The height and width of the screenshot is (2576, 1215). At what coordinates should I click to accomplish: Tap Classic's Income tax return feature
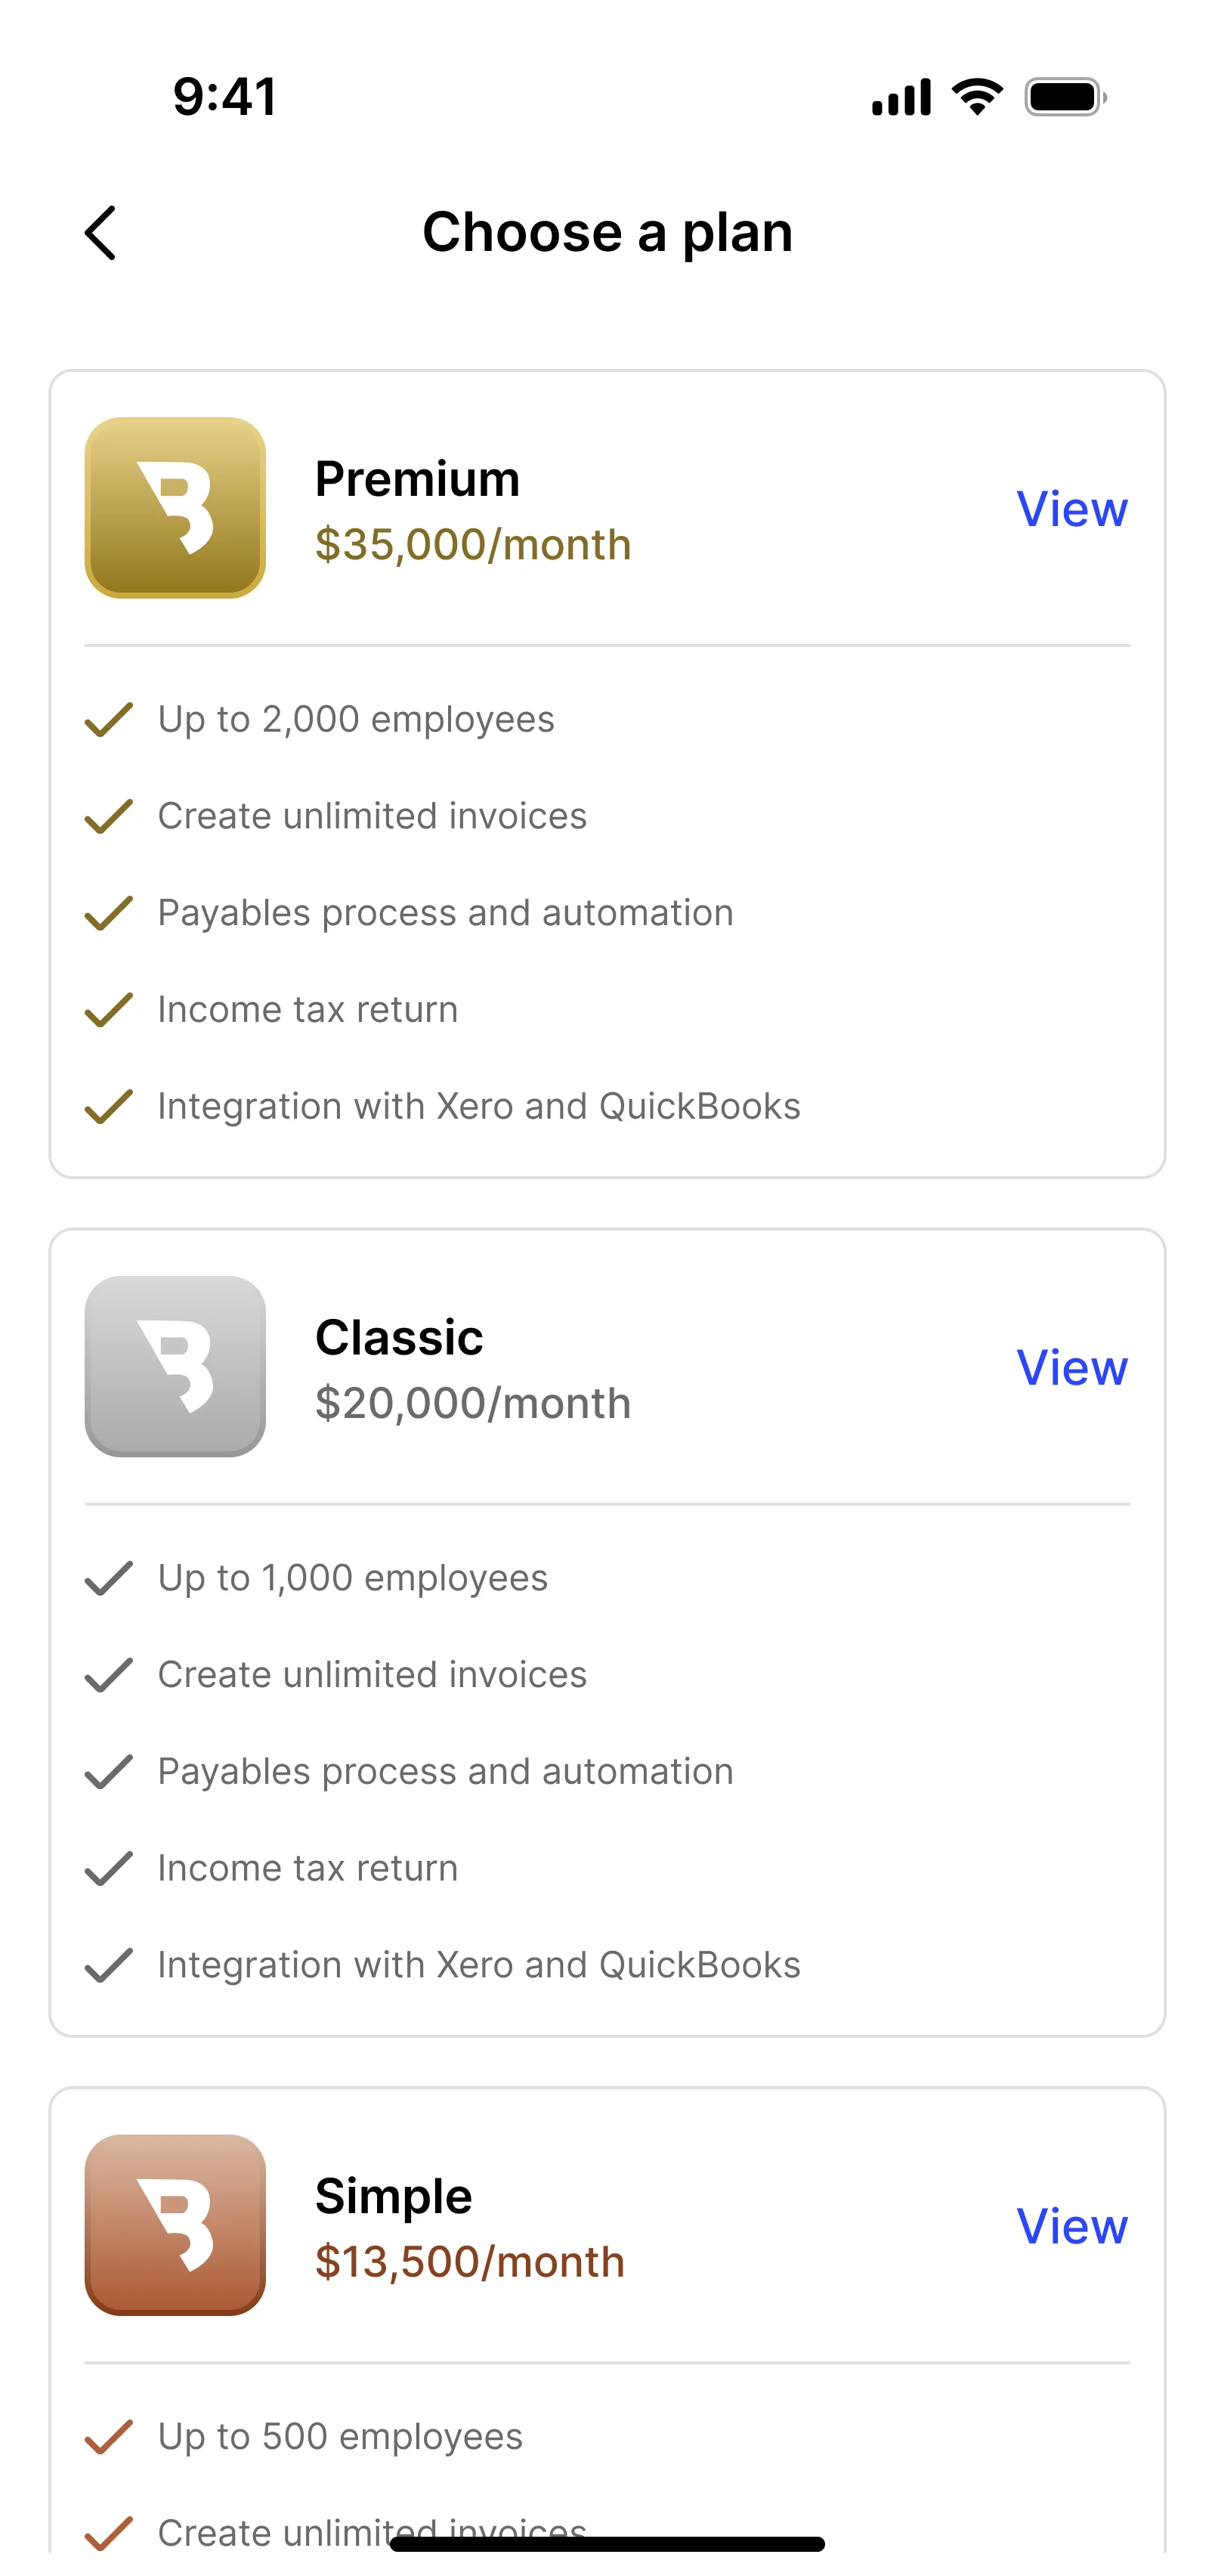tap(308, 1868)
